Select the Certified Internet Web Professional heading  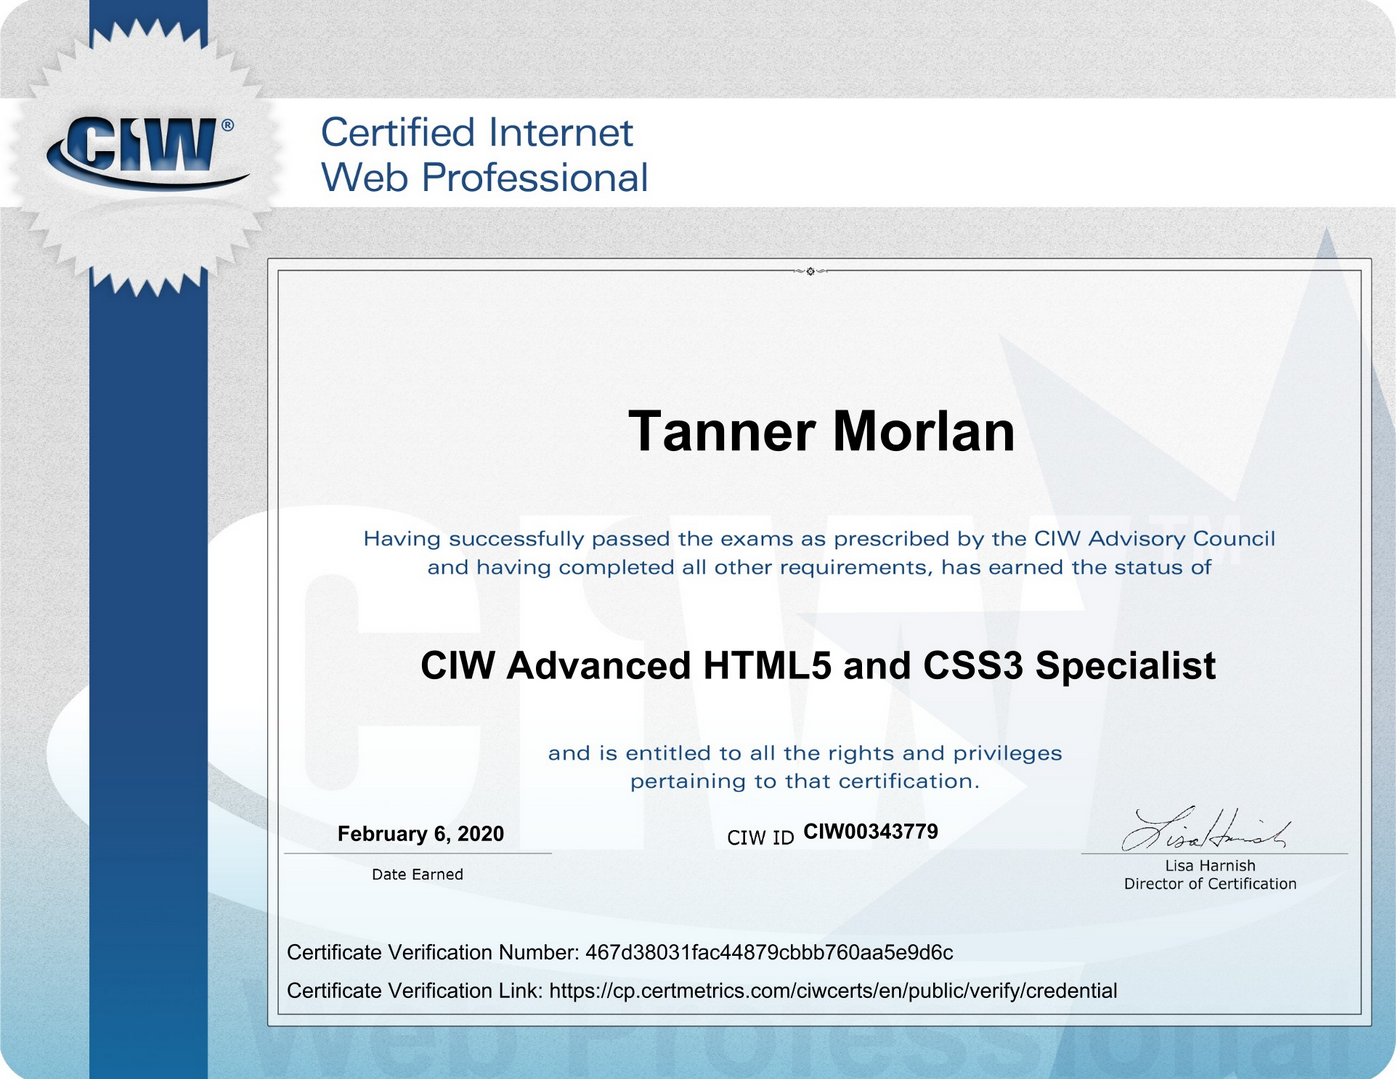pos(484,155)
